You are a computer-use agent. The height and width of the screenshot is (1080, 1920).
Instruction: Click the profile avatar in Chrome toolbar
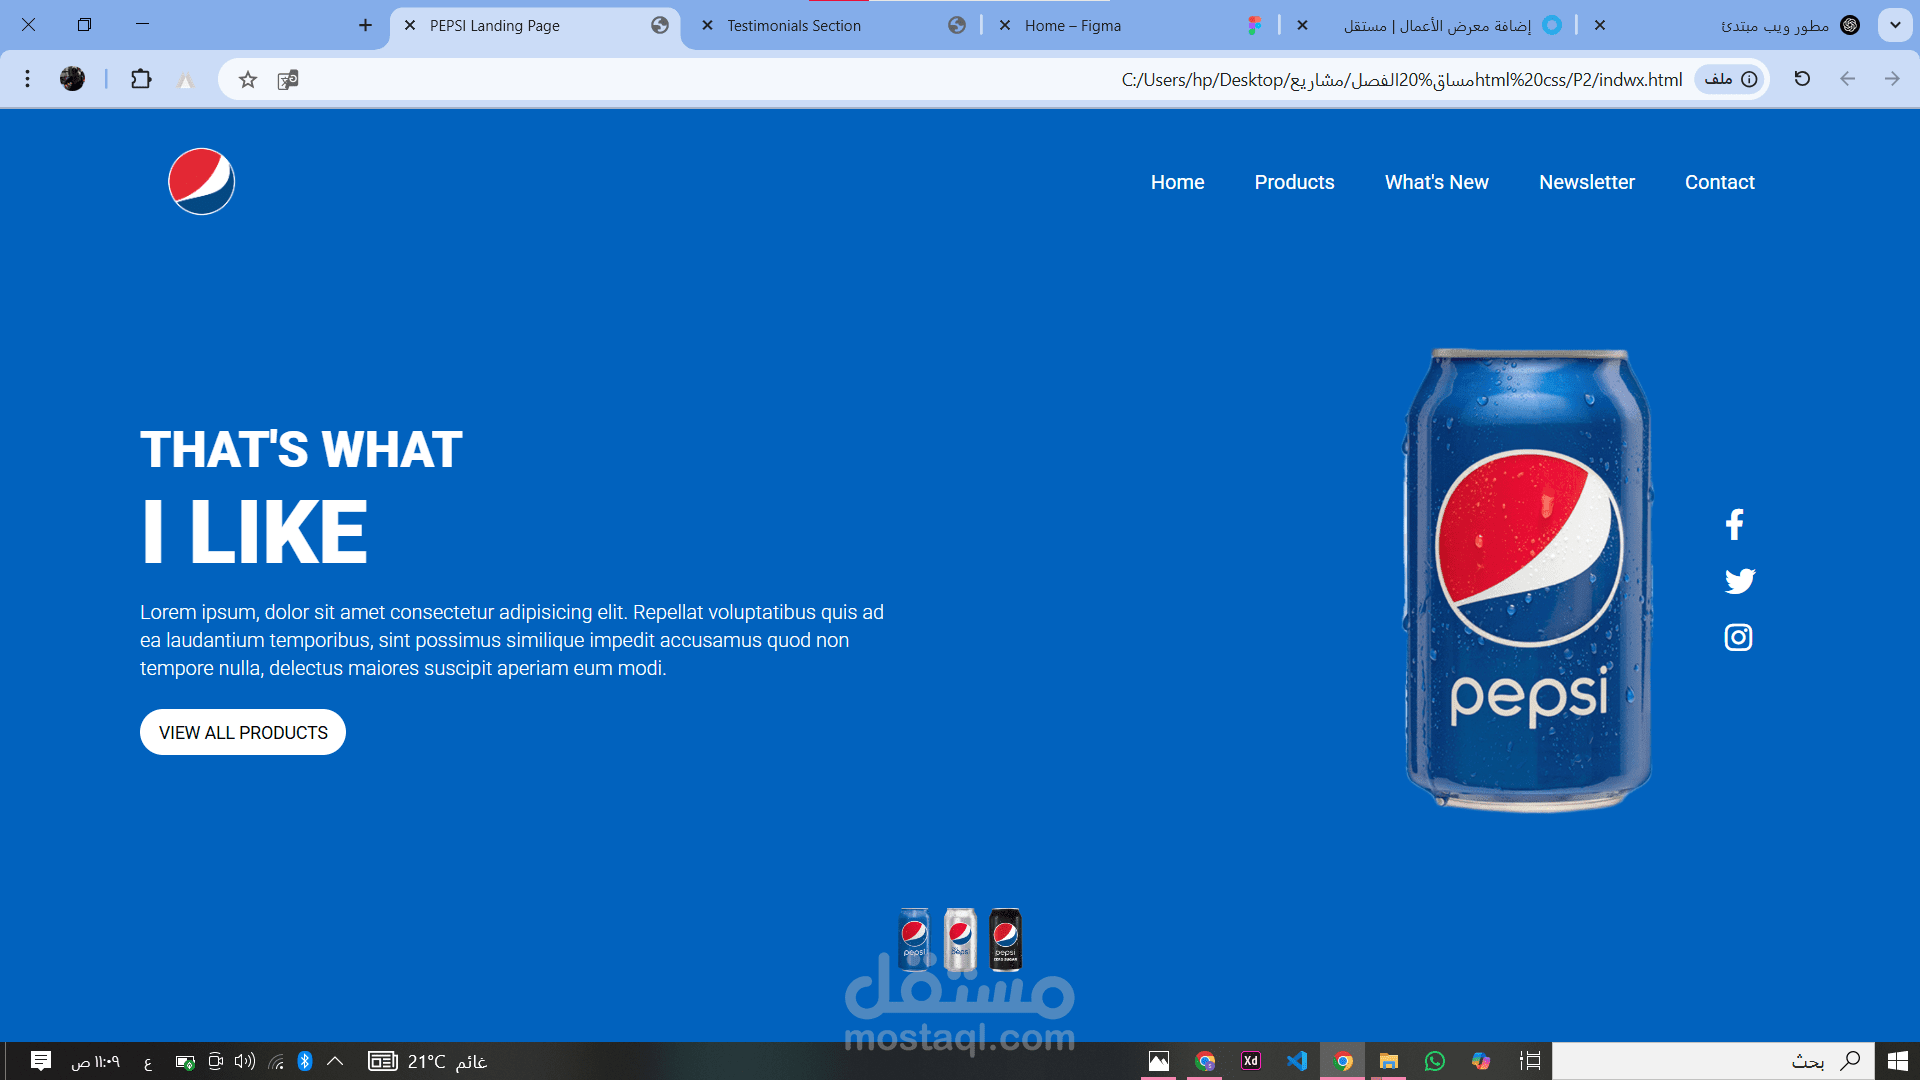tap(72, 79)
